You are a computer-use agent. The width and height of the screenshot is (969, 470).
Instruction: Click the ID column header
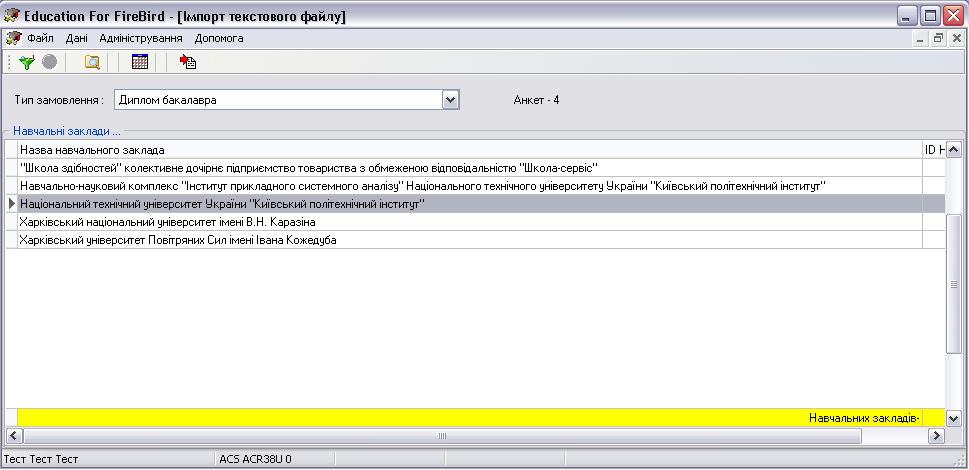tap(934, 149)
